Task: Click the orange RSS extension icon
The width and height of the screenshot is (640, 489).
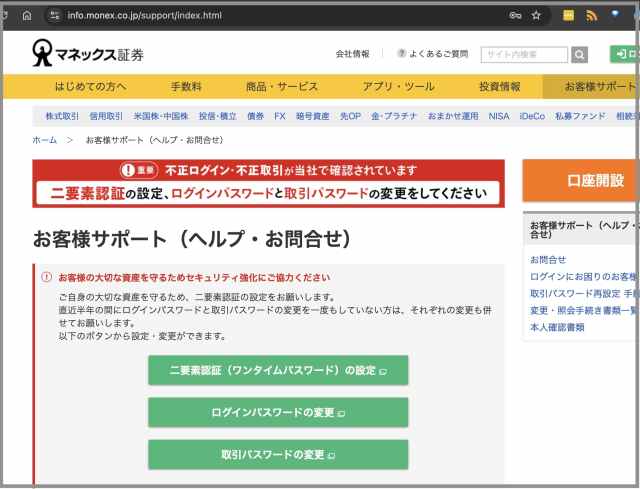Action: 591,16
